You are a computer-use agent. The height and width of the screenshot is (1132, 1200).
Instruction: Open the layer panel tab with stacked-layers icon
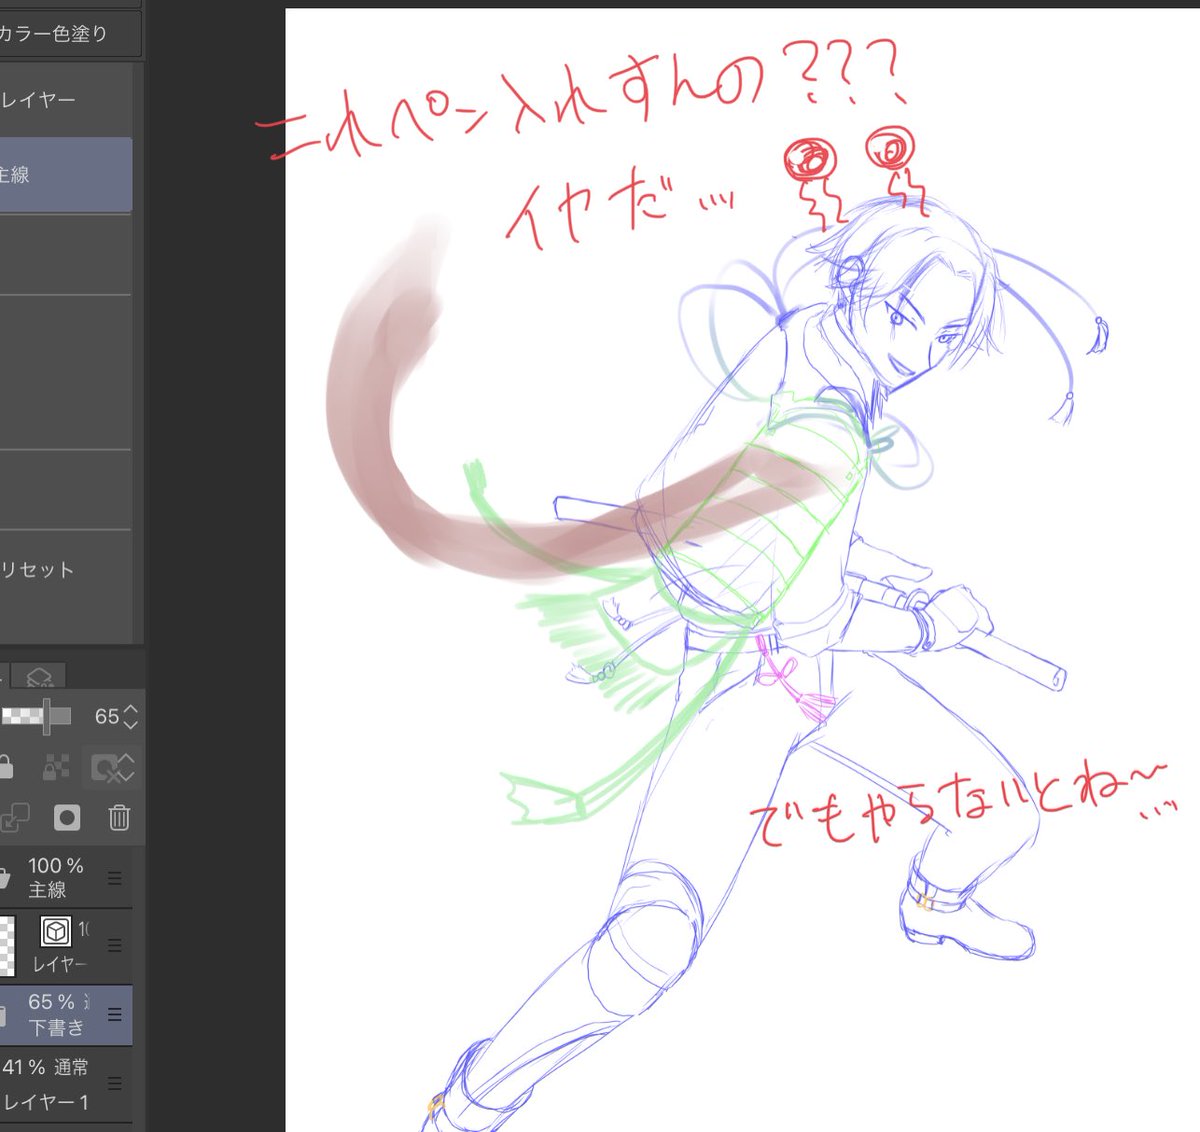(39, 677)
